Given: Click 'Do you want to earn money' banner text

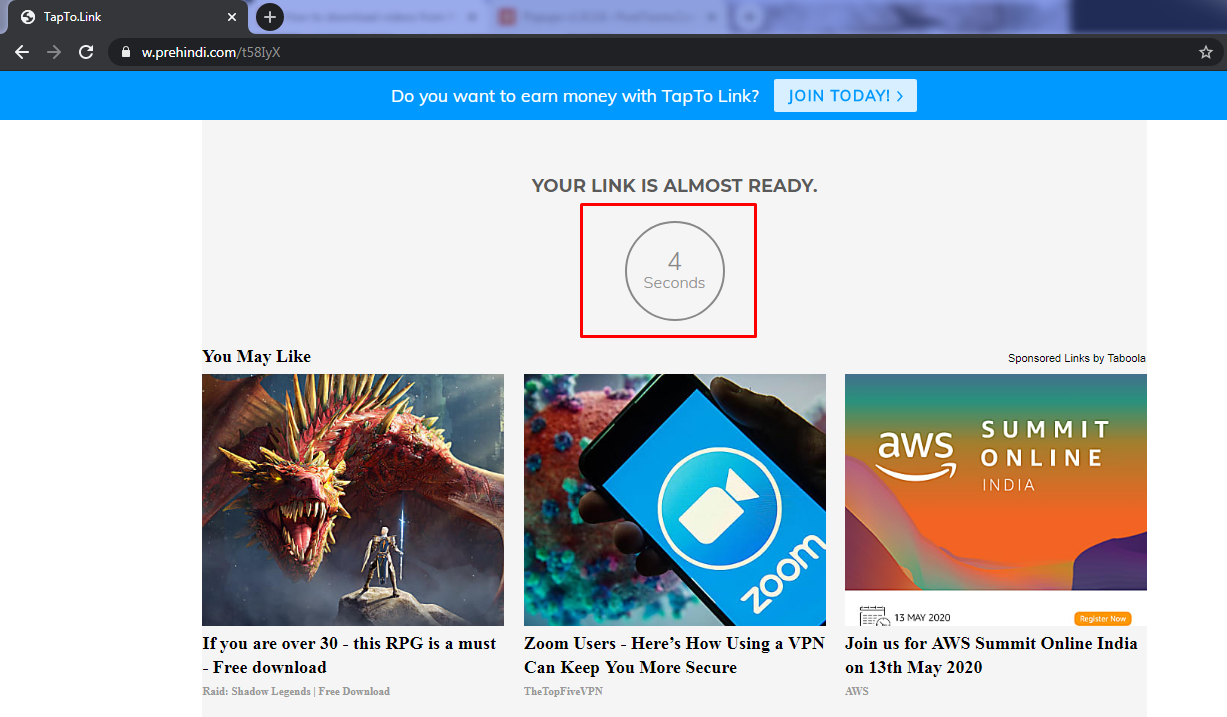Looking at the screenshot, I should (575, 96).
